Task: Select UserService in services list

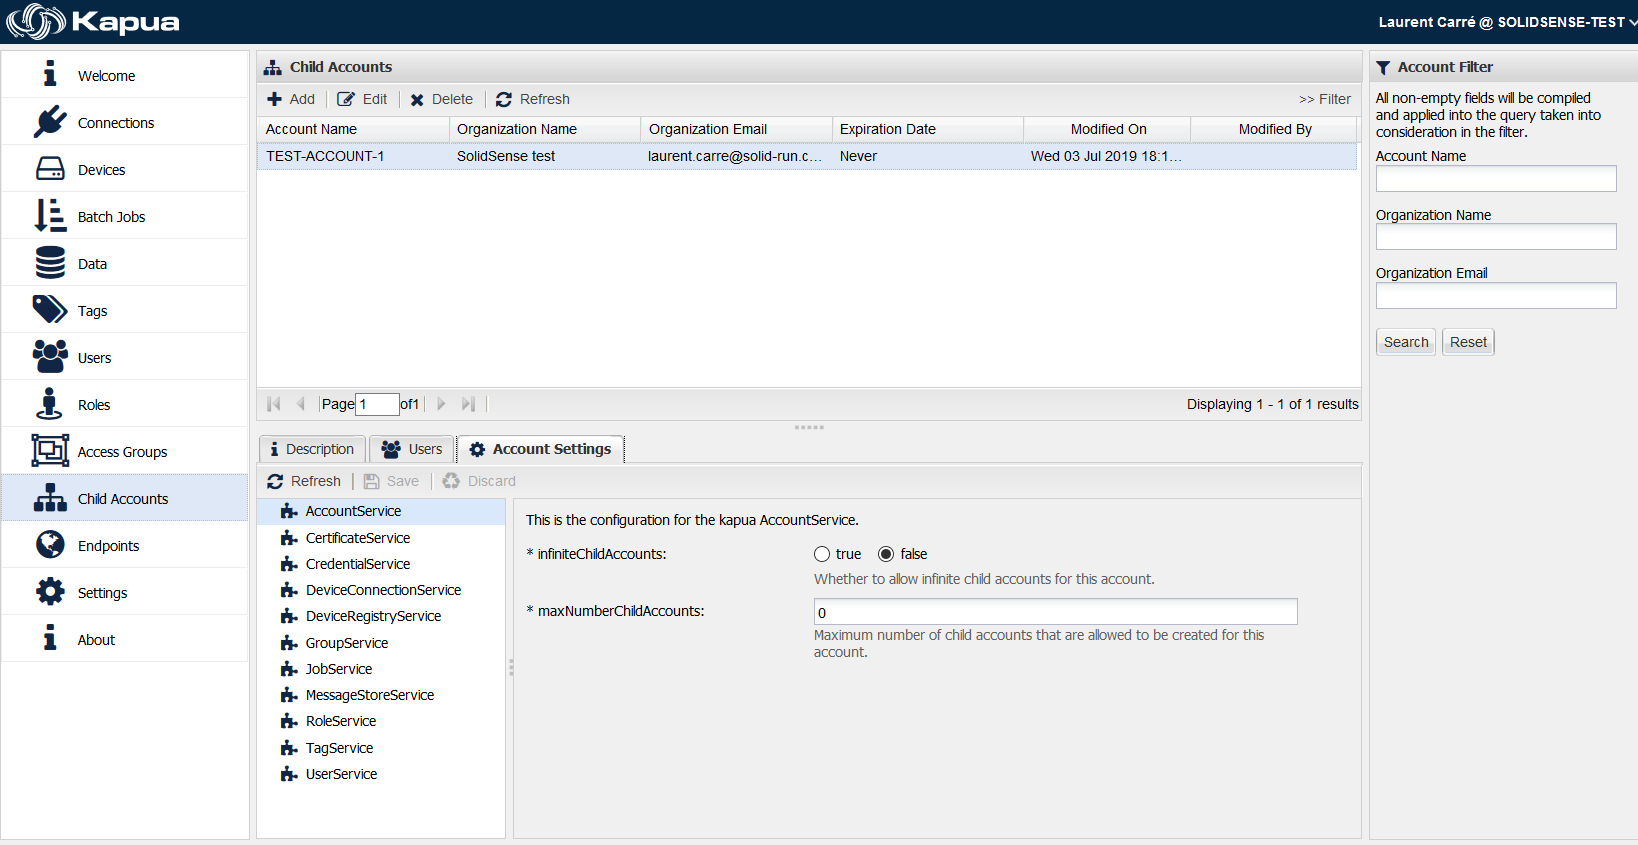Action: pos(381,774)
